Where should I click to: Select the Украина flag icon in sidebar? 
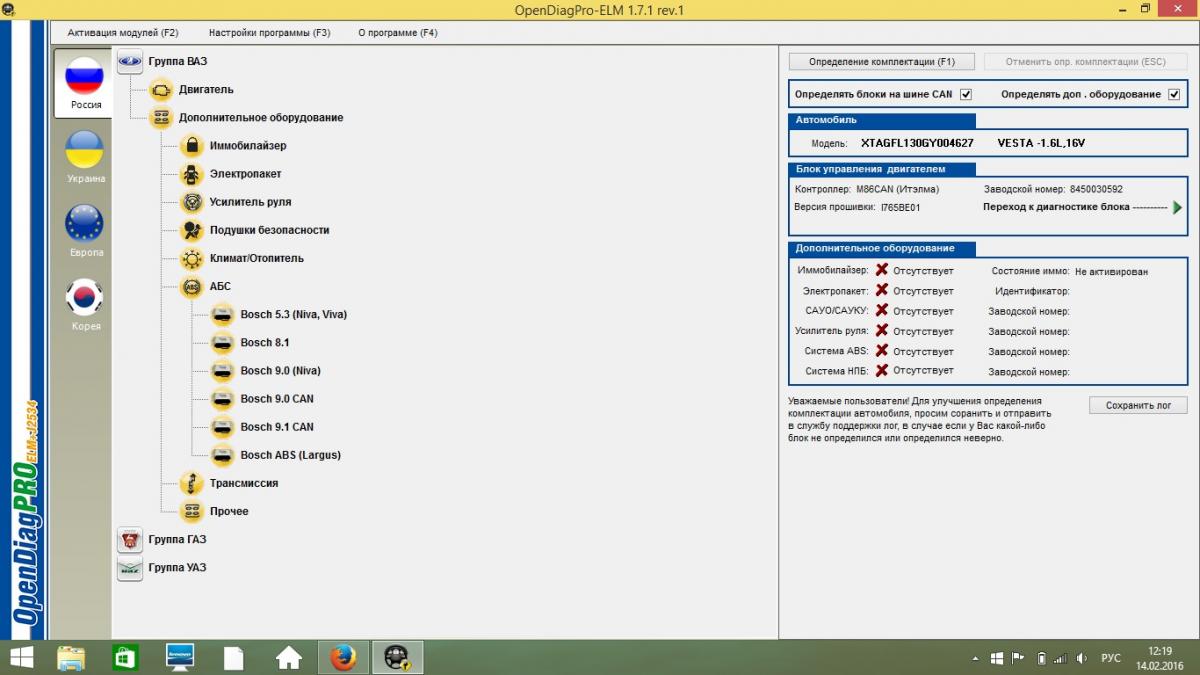[84, 149]
